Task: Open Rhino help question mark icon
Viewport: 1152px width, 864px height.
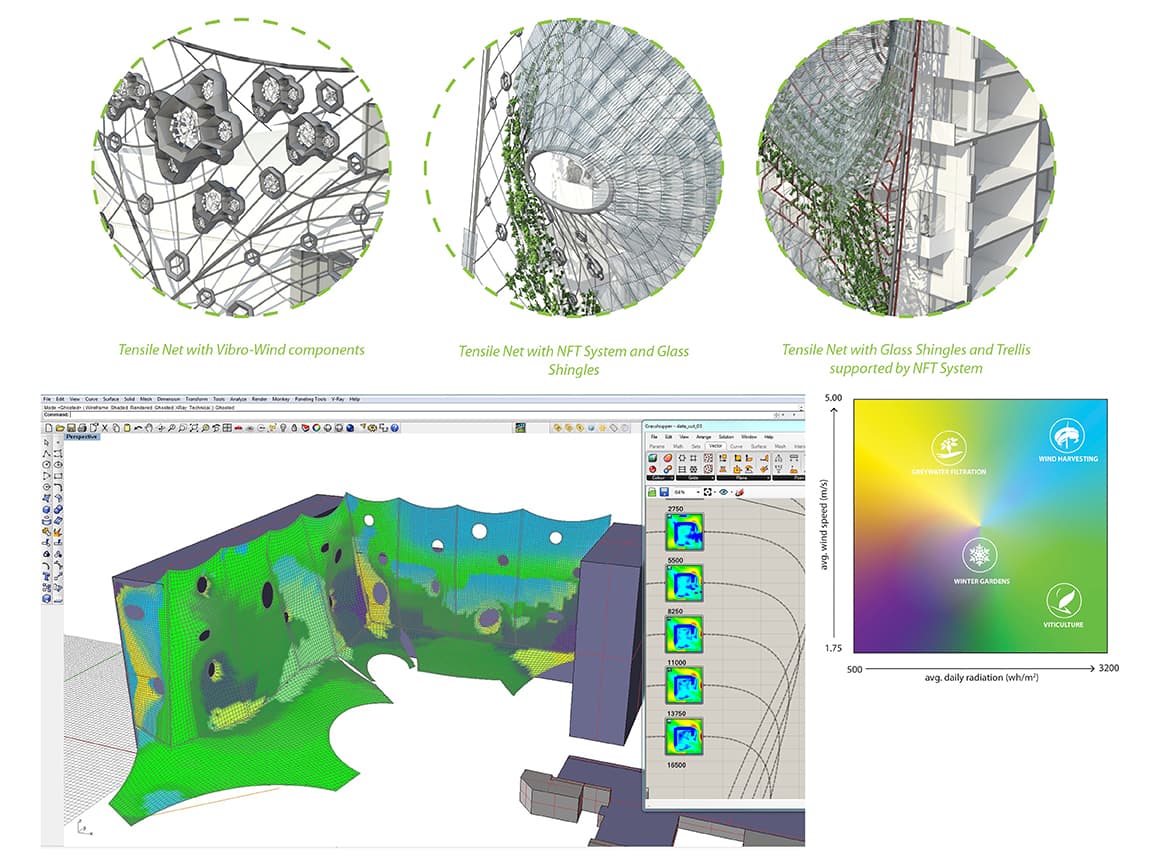Action: point(395,428)
